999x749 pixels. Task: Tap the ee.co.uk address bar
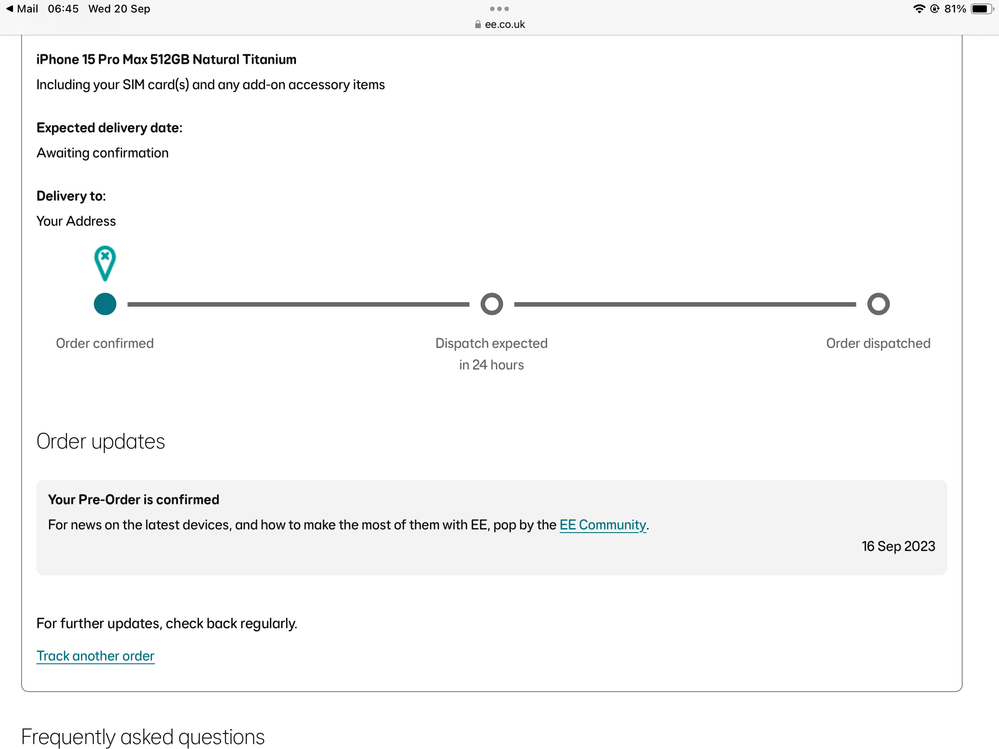(x=504, y=25)
